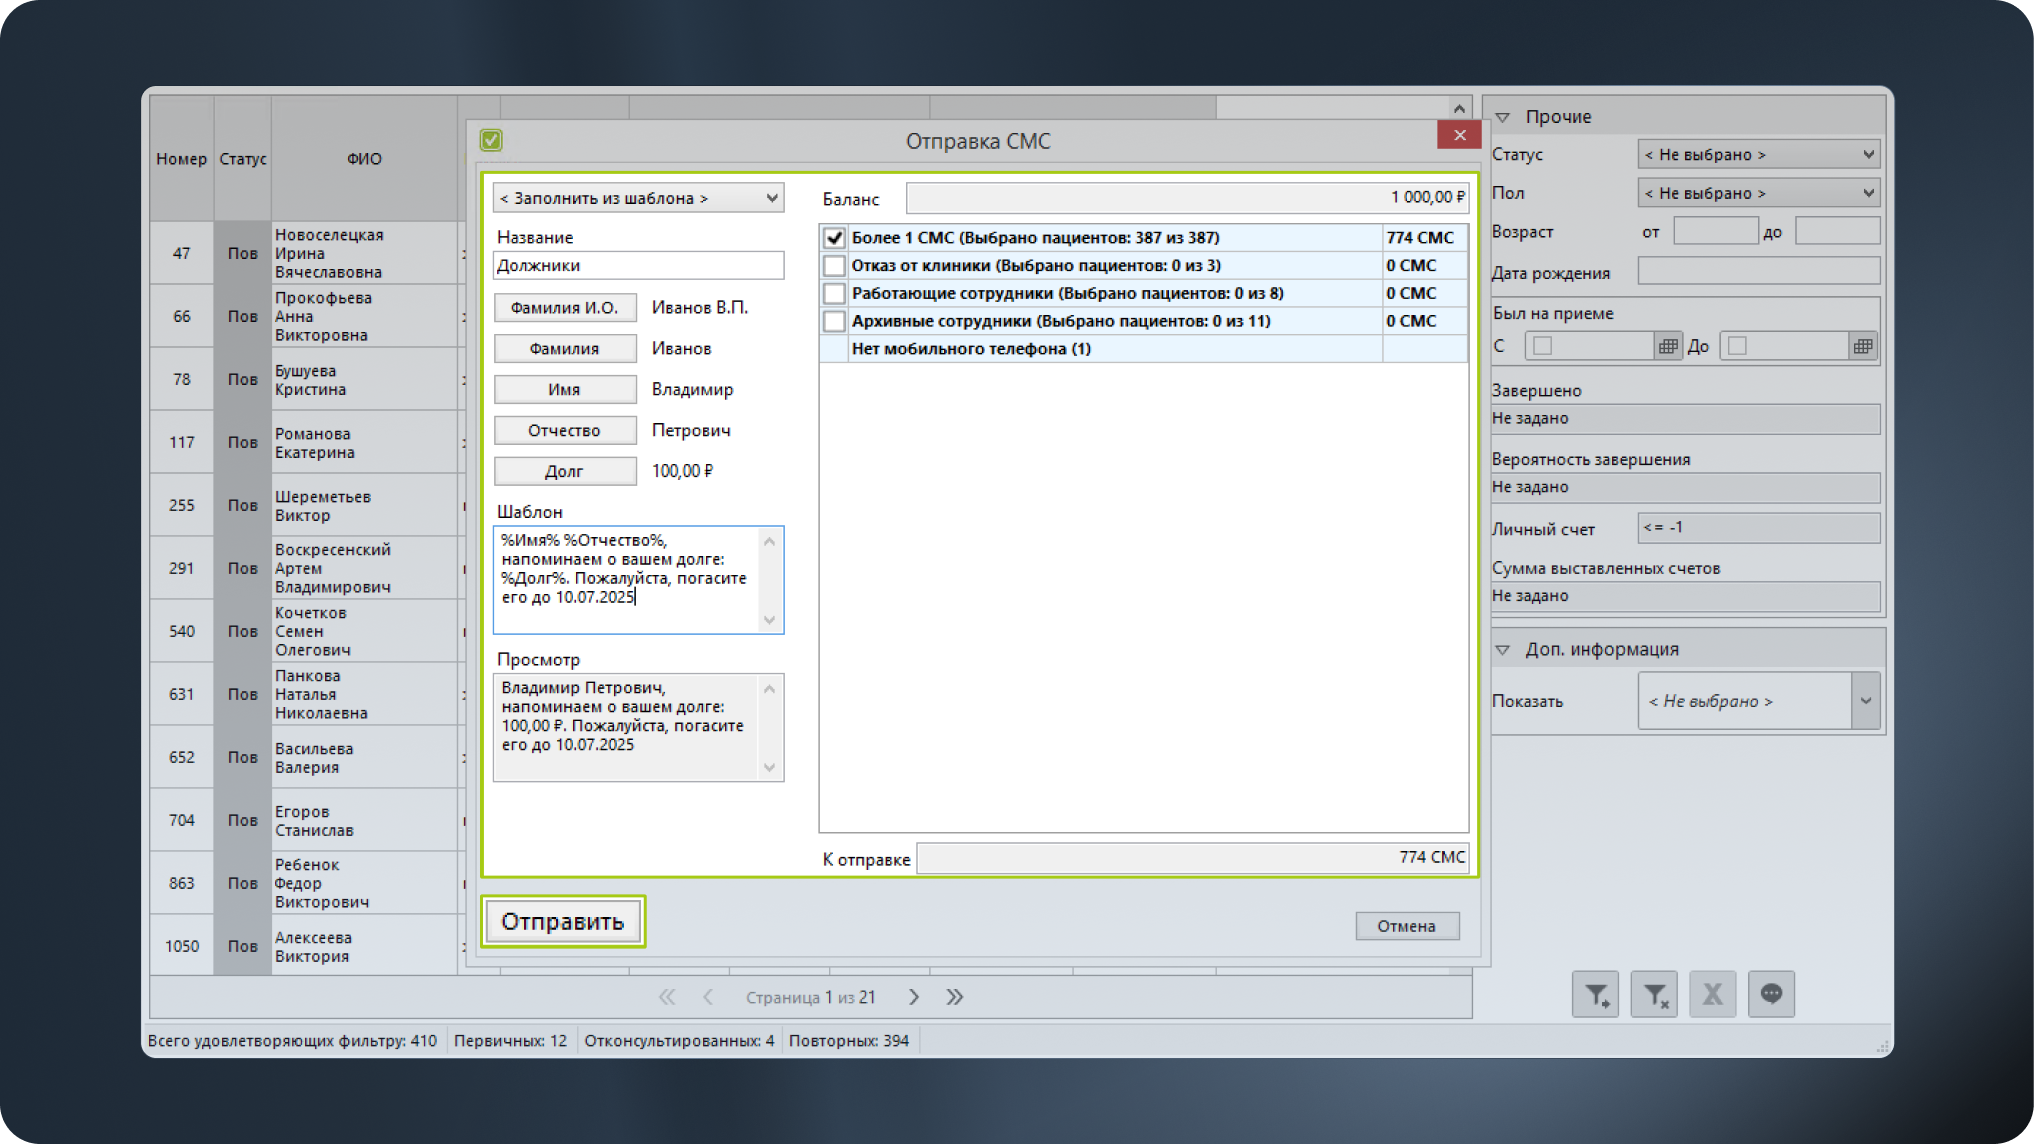Insert the 'Фамилия' placeholder
2034x1144 pixels.
coord(565,349)
